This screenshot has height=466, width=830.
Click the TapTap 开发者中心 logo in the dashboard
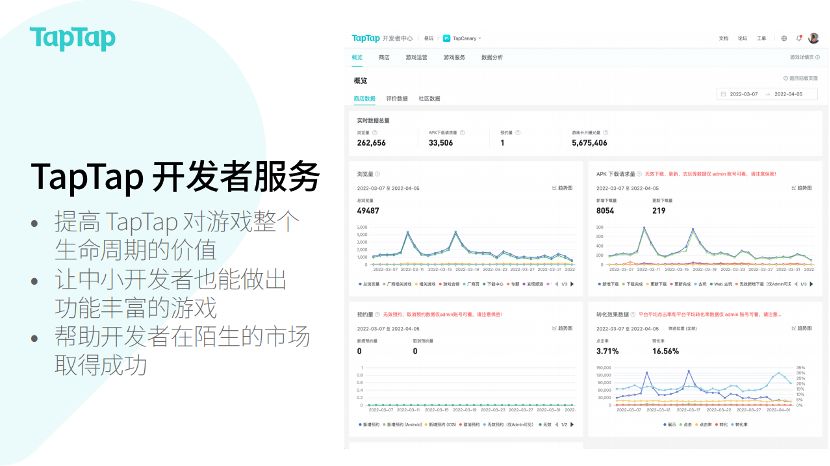(382, 38)
